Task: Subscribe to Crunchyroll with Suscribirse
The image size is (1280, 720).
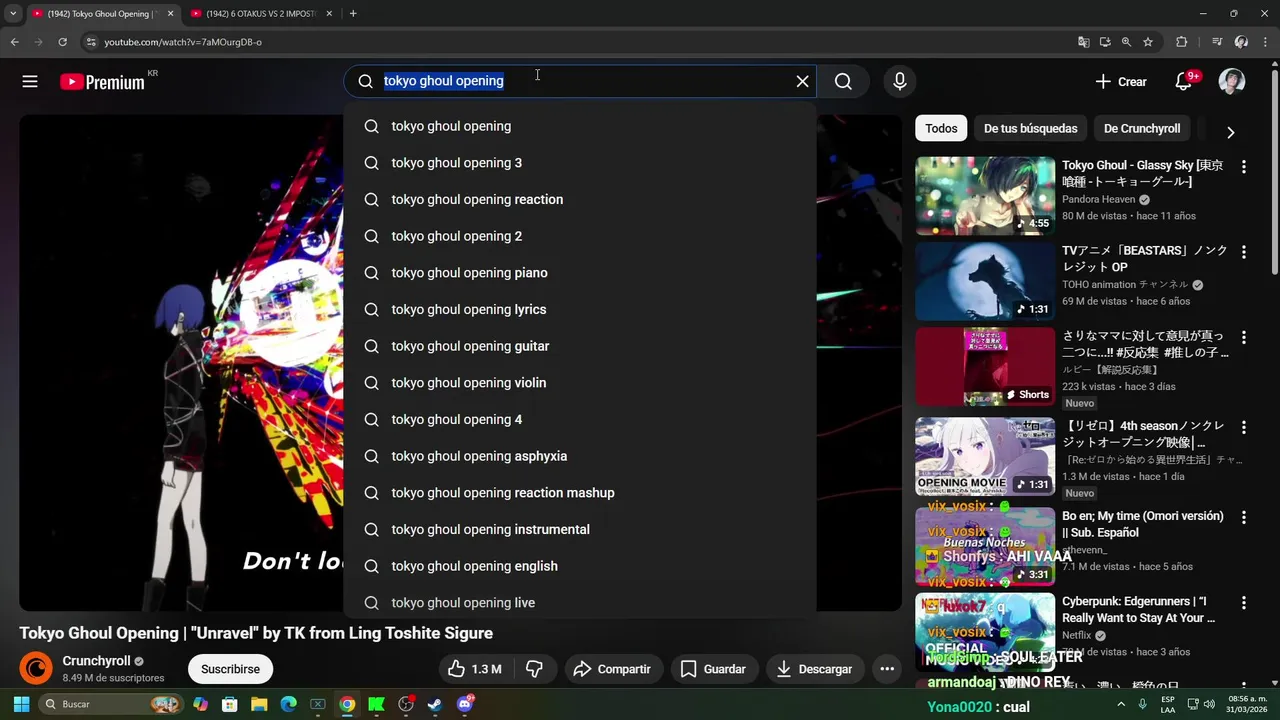Action: click(x=230, y=669)
